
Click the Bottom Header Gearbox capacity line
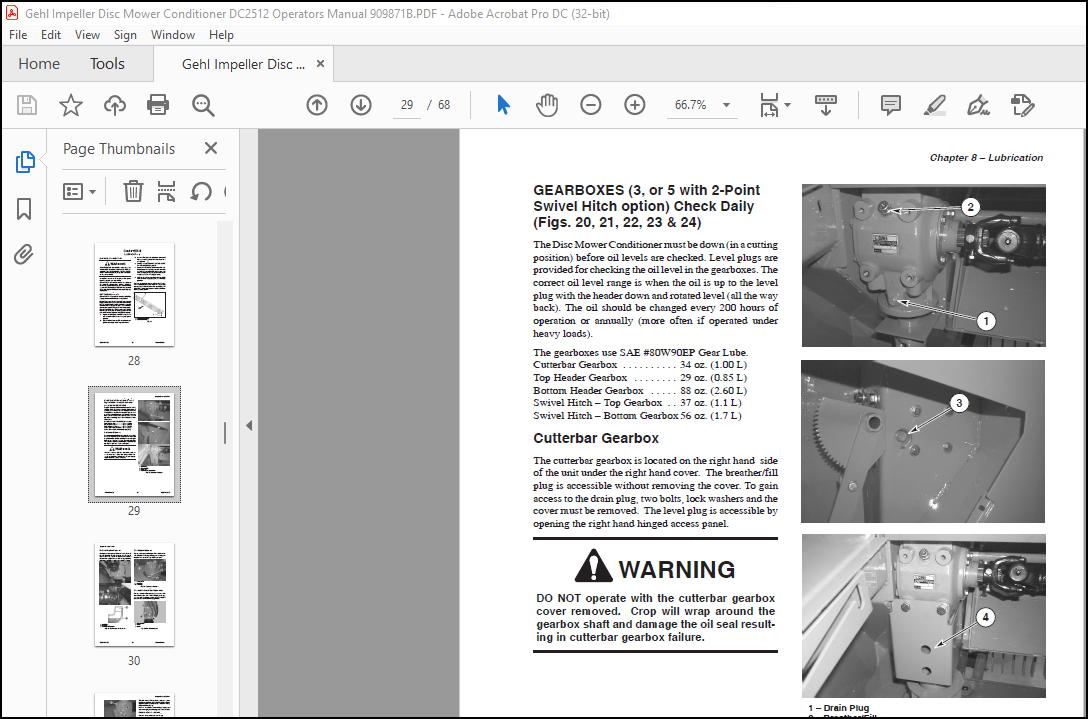coord(640,390)
